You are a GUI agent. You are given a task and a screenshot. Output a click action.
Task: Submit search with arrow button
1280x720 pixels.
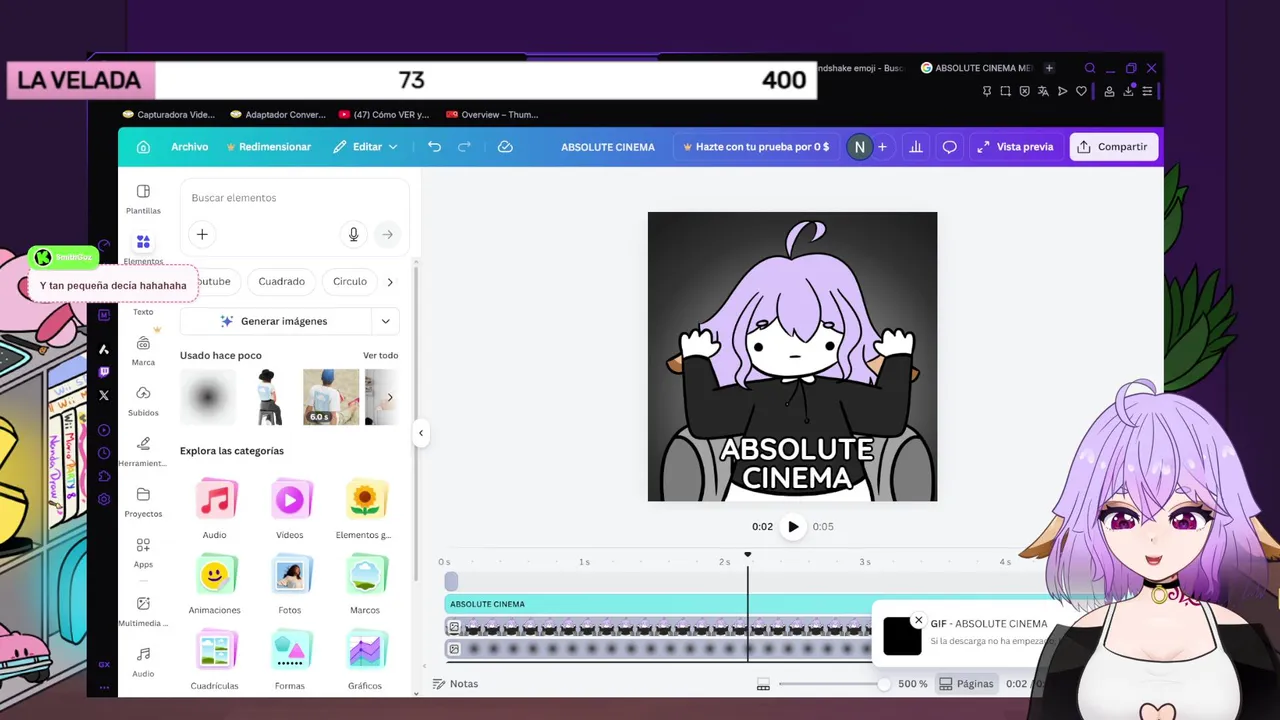[387, 235]
